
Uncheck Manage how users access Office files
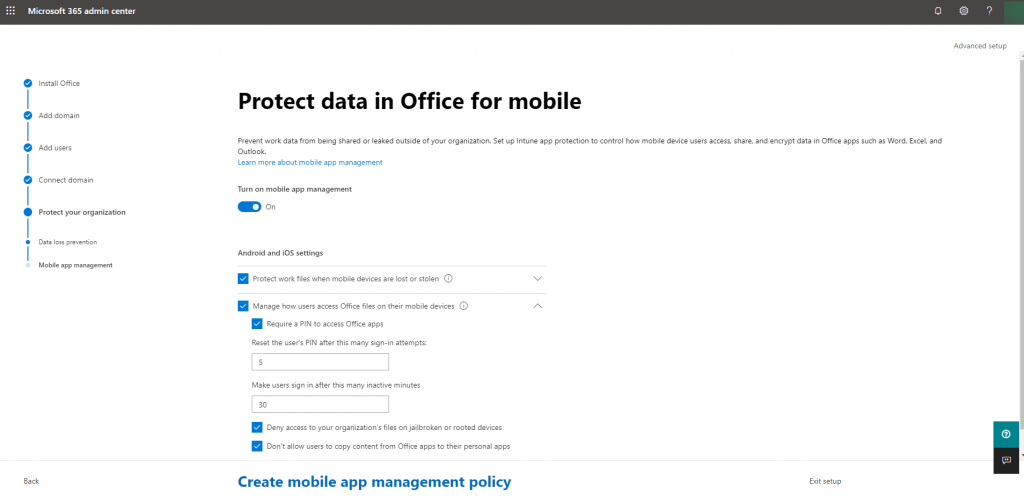click(x=243, y=305)
